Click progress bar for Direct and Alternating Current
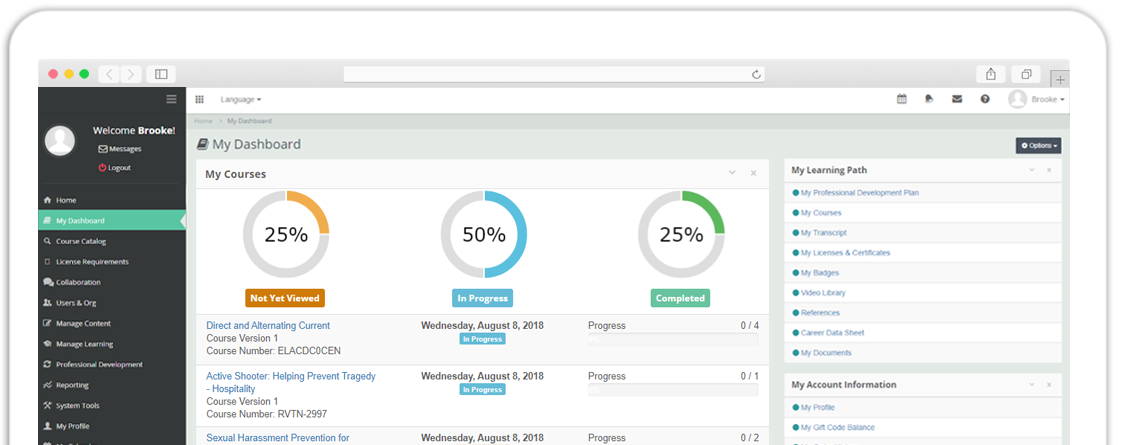 (673, 340)
